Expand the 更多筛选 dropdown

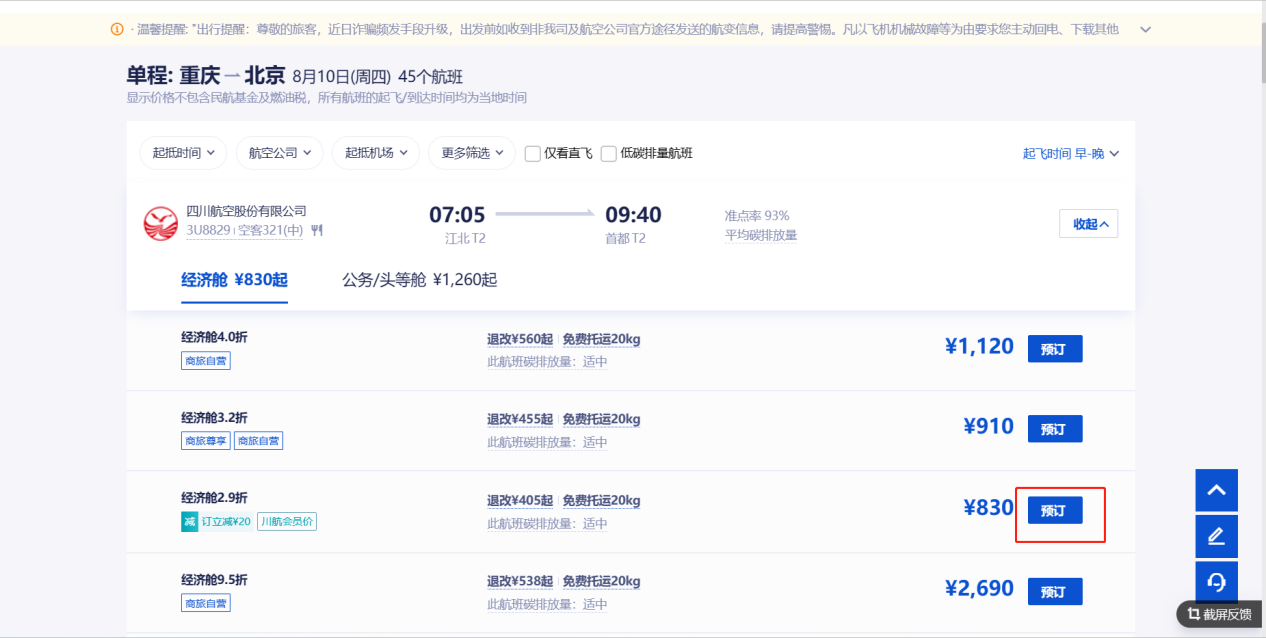(471, 153)
